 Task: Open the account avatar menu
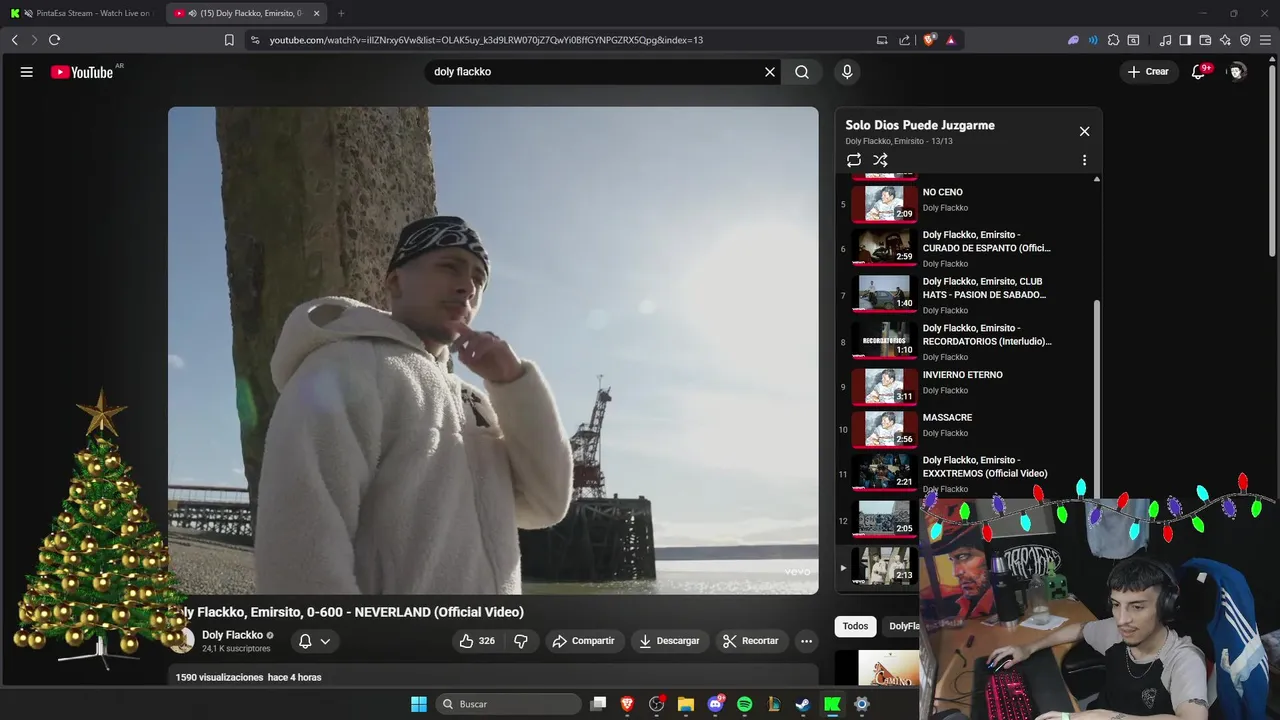pyautogui.click(x=1237, y=72)
